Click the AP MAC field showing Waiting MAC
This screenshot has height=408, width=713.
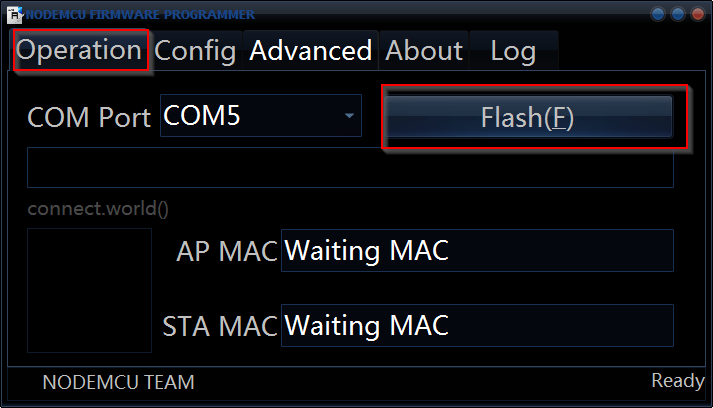(477, 251)
